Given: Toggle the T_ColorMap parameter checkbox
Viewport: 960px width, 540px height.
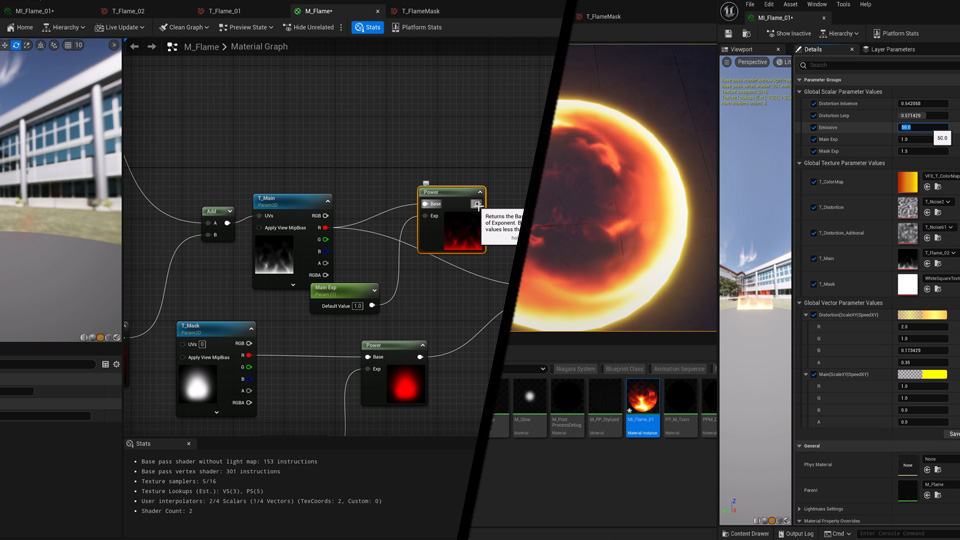Looking at the screenshot, I should [813, 182].
